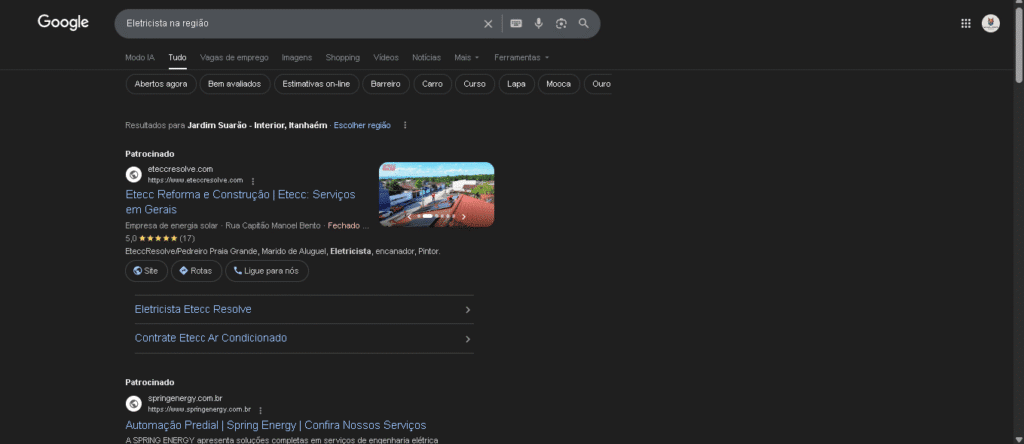1024x444 pixels.
Task: Open the 'Ferramentas' dropdown
Action: (x=521, y=57)
